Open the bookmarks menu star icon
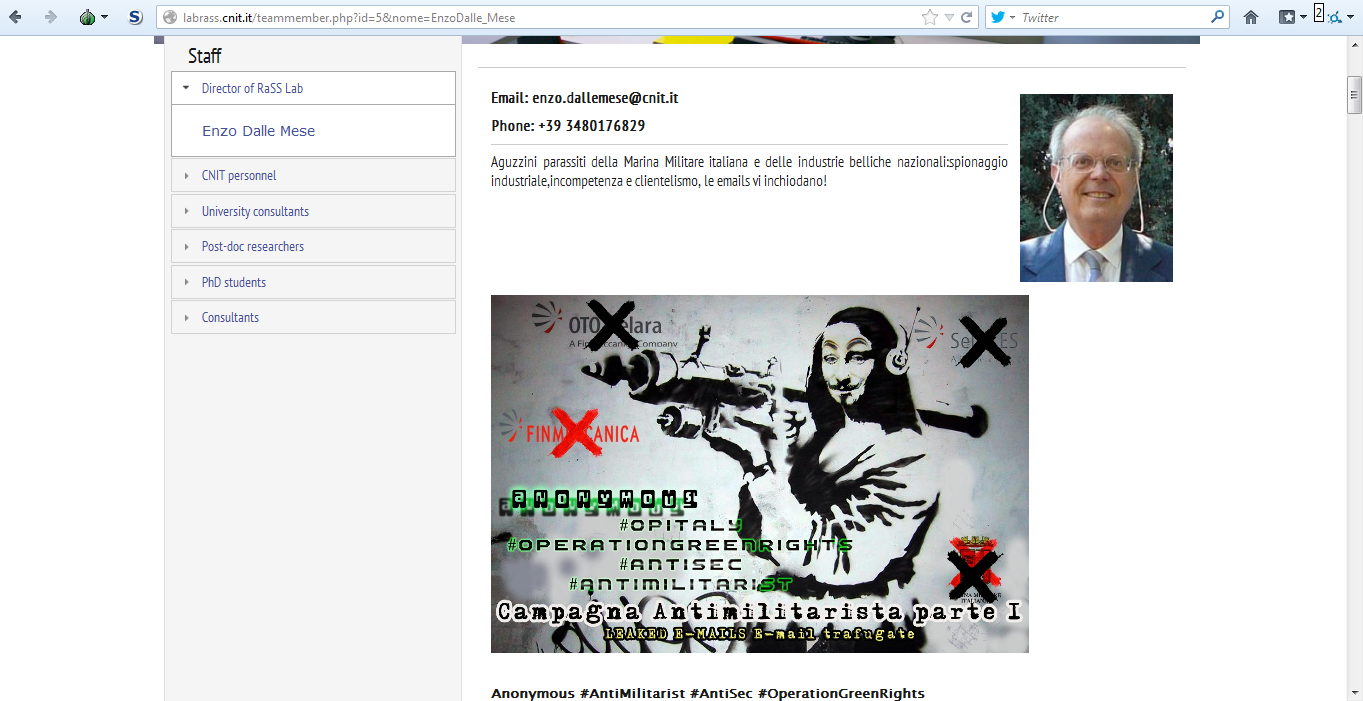This screenshot has height=701, width=1363. (x=1288, y=17)
